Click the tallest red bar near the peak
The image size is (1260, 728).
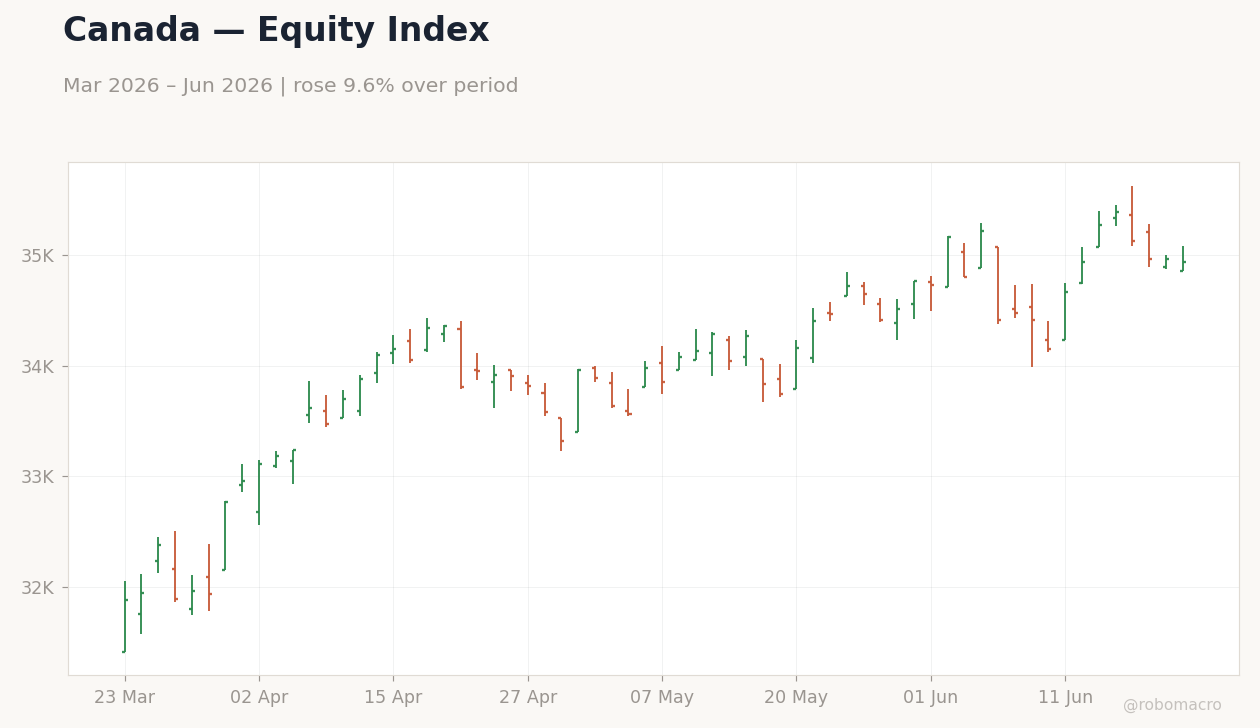click(1132, 216)
